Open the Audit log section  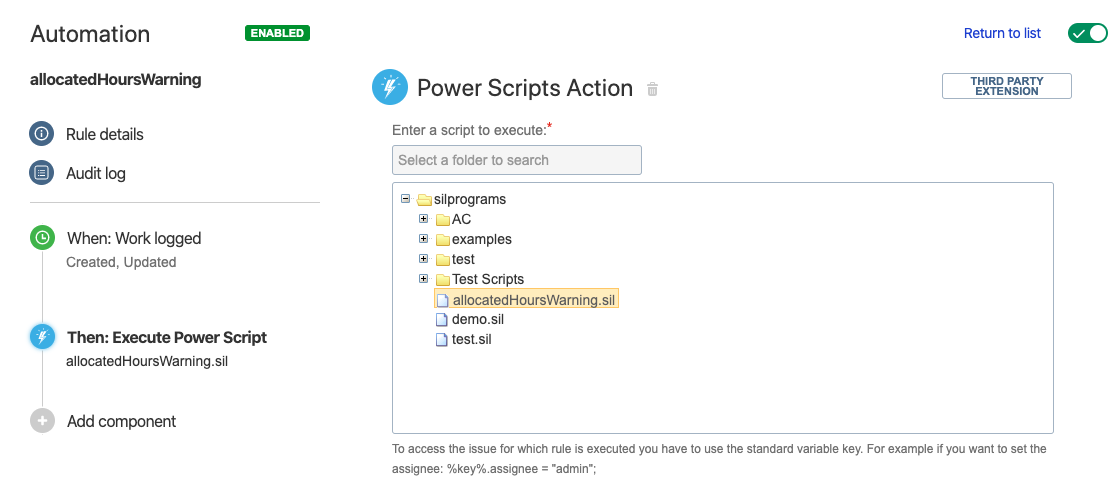(x=96, y=173)
